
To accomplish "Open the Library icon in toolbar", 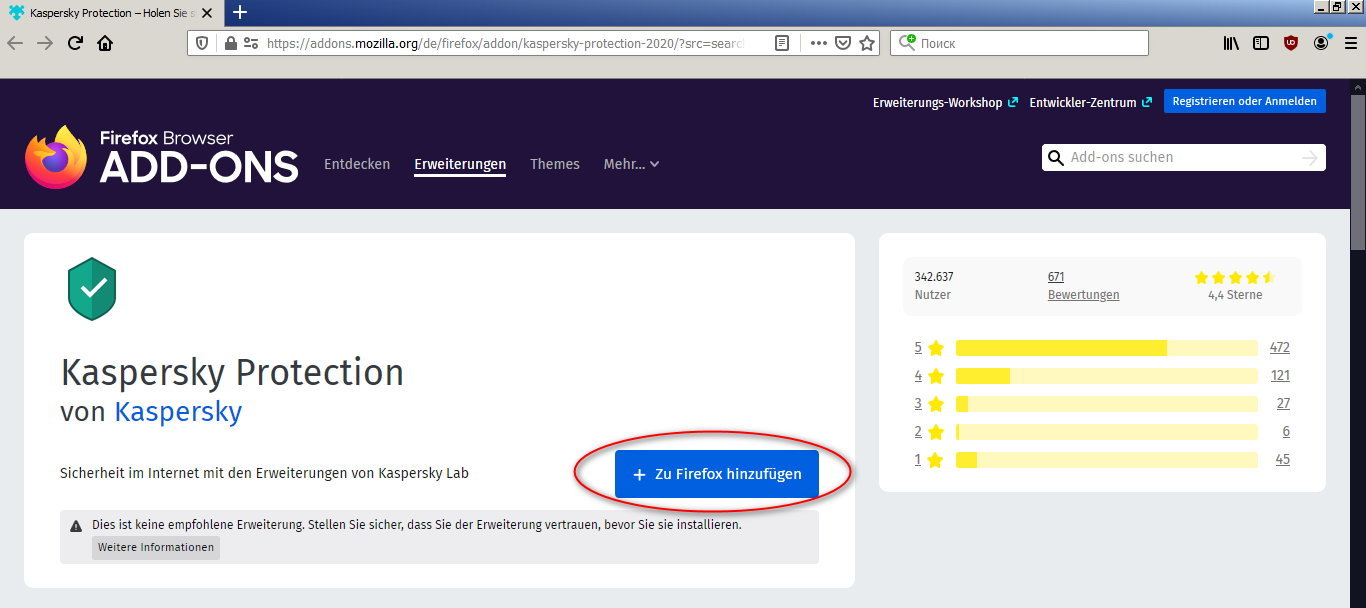I will pyautogui.click(x=1232, y=43).
